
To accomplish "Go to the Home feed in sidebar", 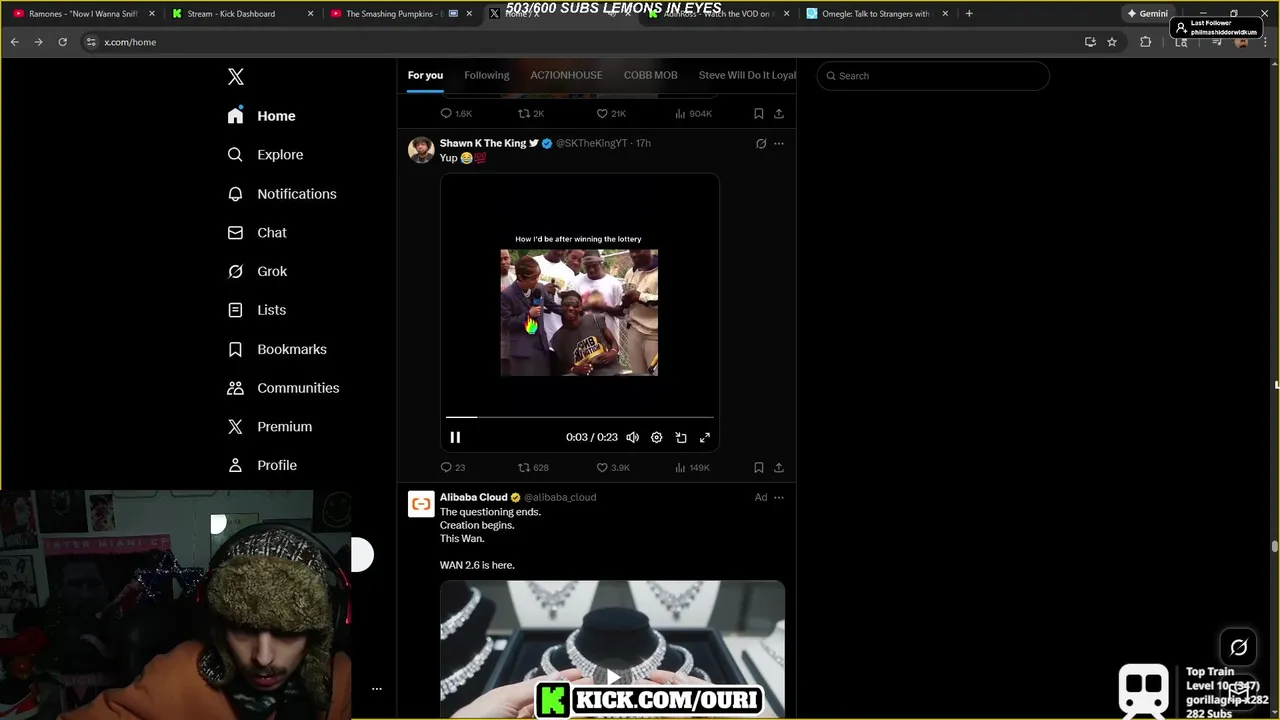I will coord(261,116).
